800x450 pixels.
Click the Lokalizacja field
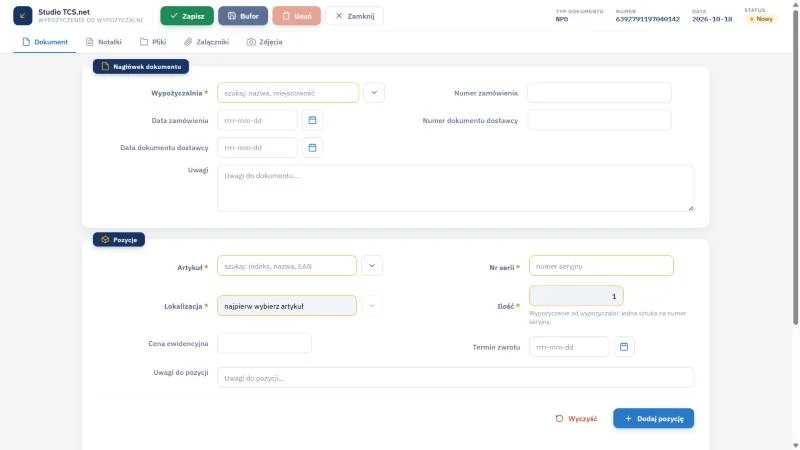click(x=287, y=306)
